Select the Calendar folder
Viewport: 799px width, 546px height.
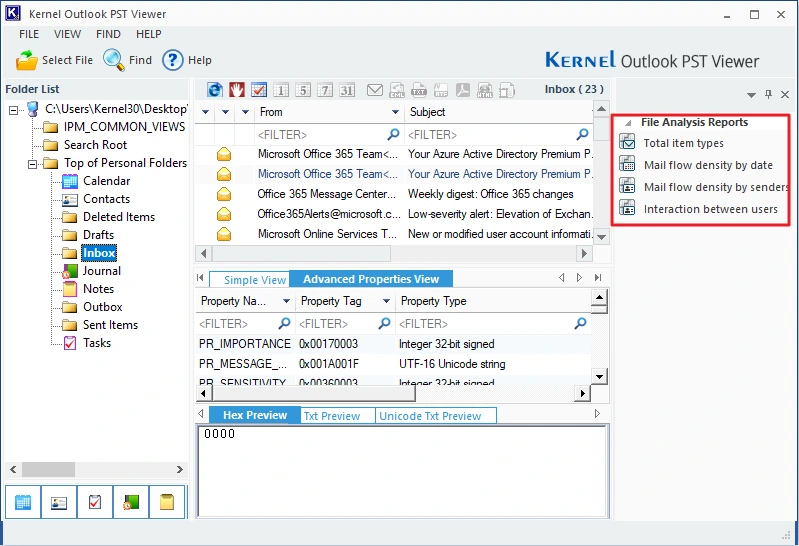(106, 181)
